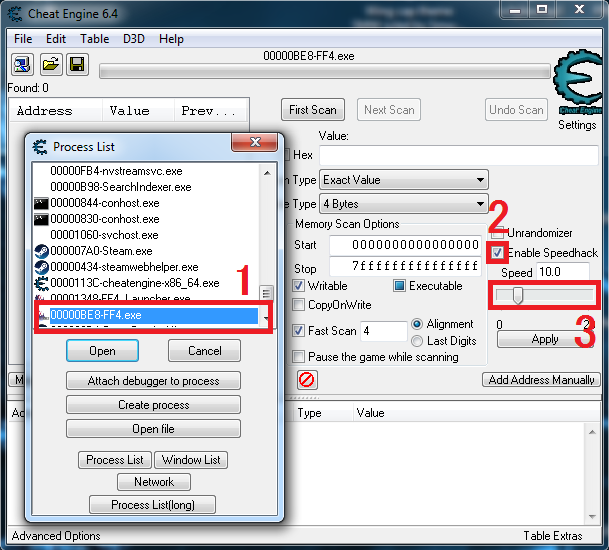The image size is (609, 550).
Task: Toggle the Hex checkbox
Action: 287,155
